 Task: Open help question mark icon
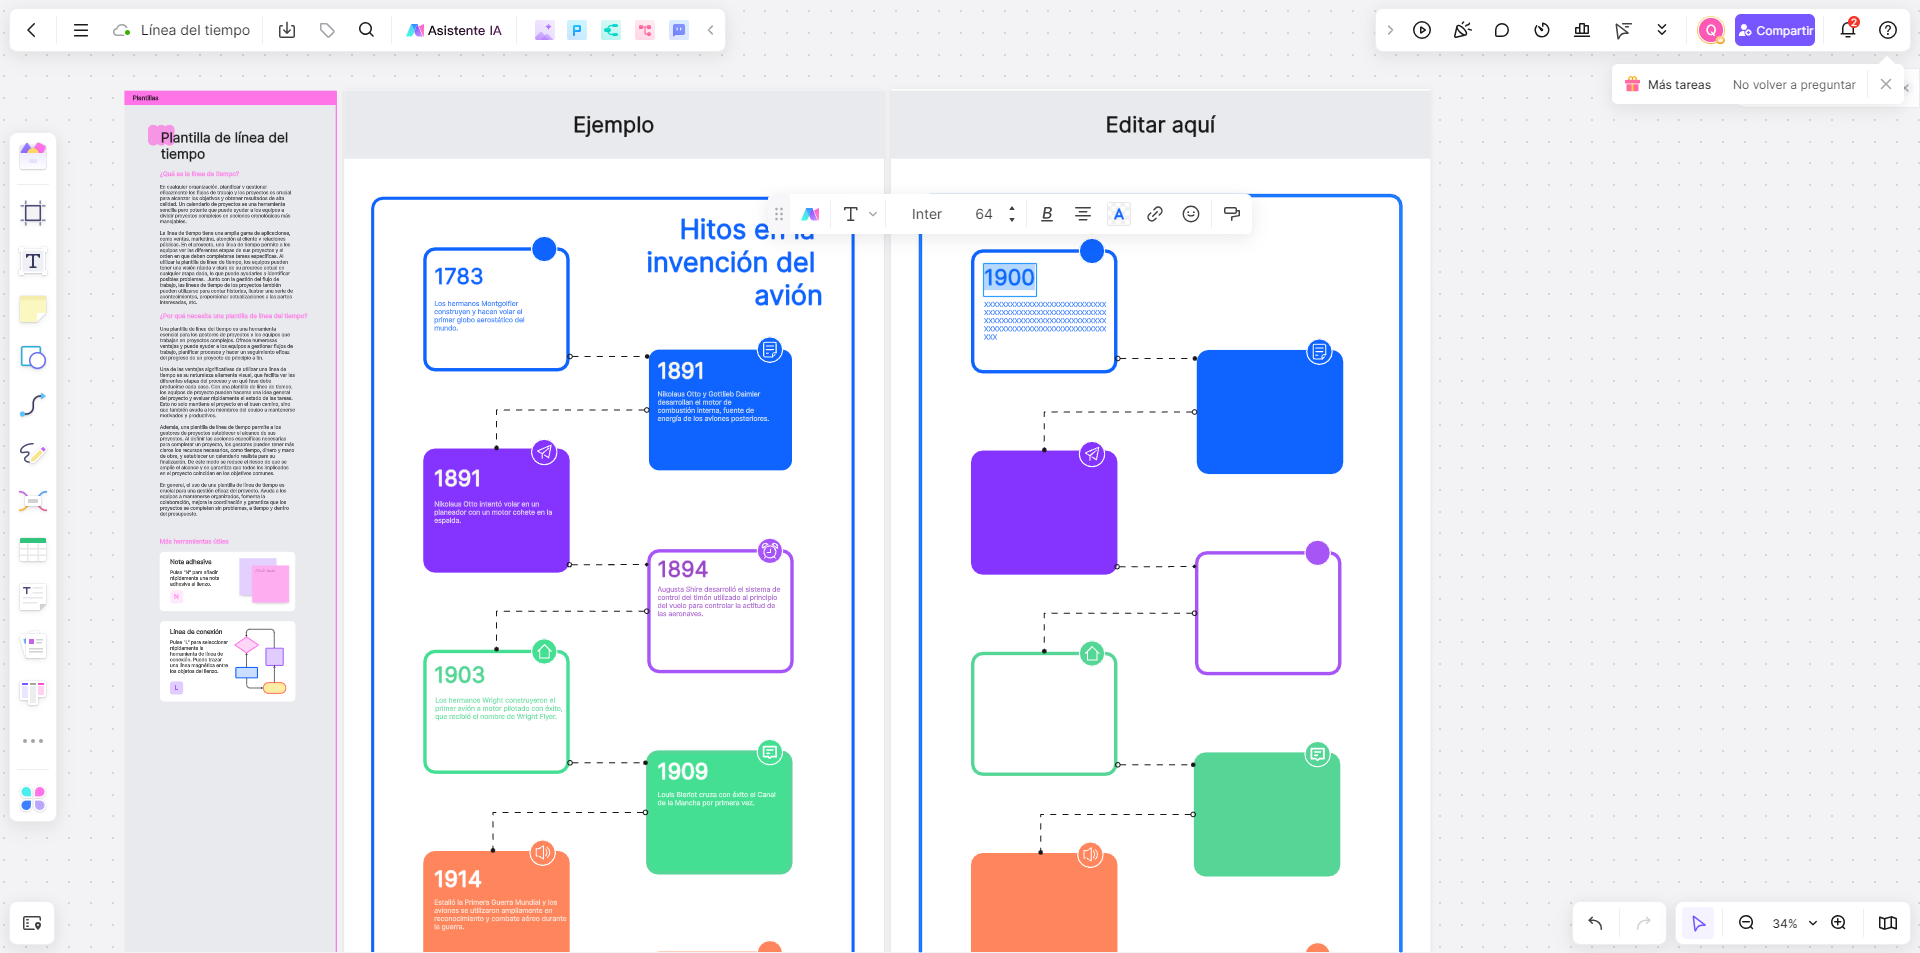(x=1888, y=30)
